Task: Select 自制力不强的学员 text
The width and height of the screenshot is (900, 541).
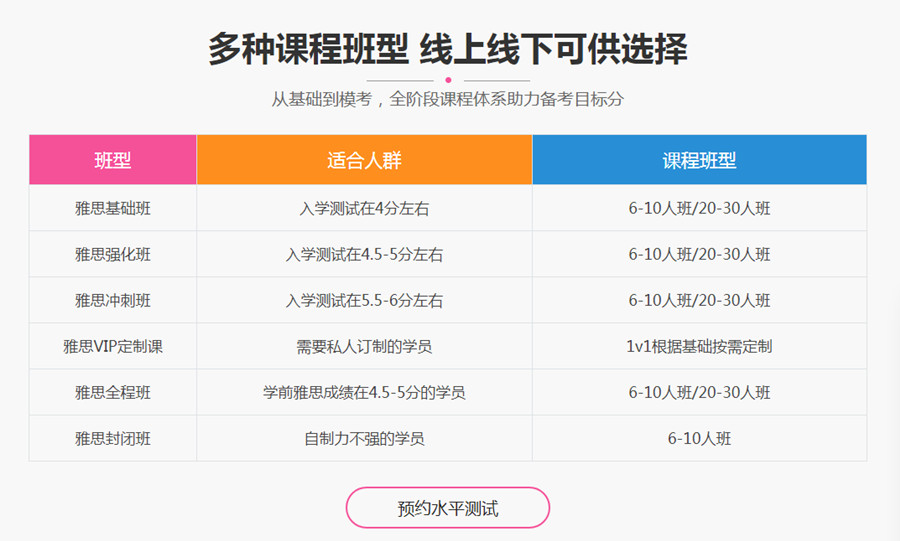Action: (x=364, y=438)
